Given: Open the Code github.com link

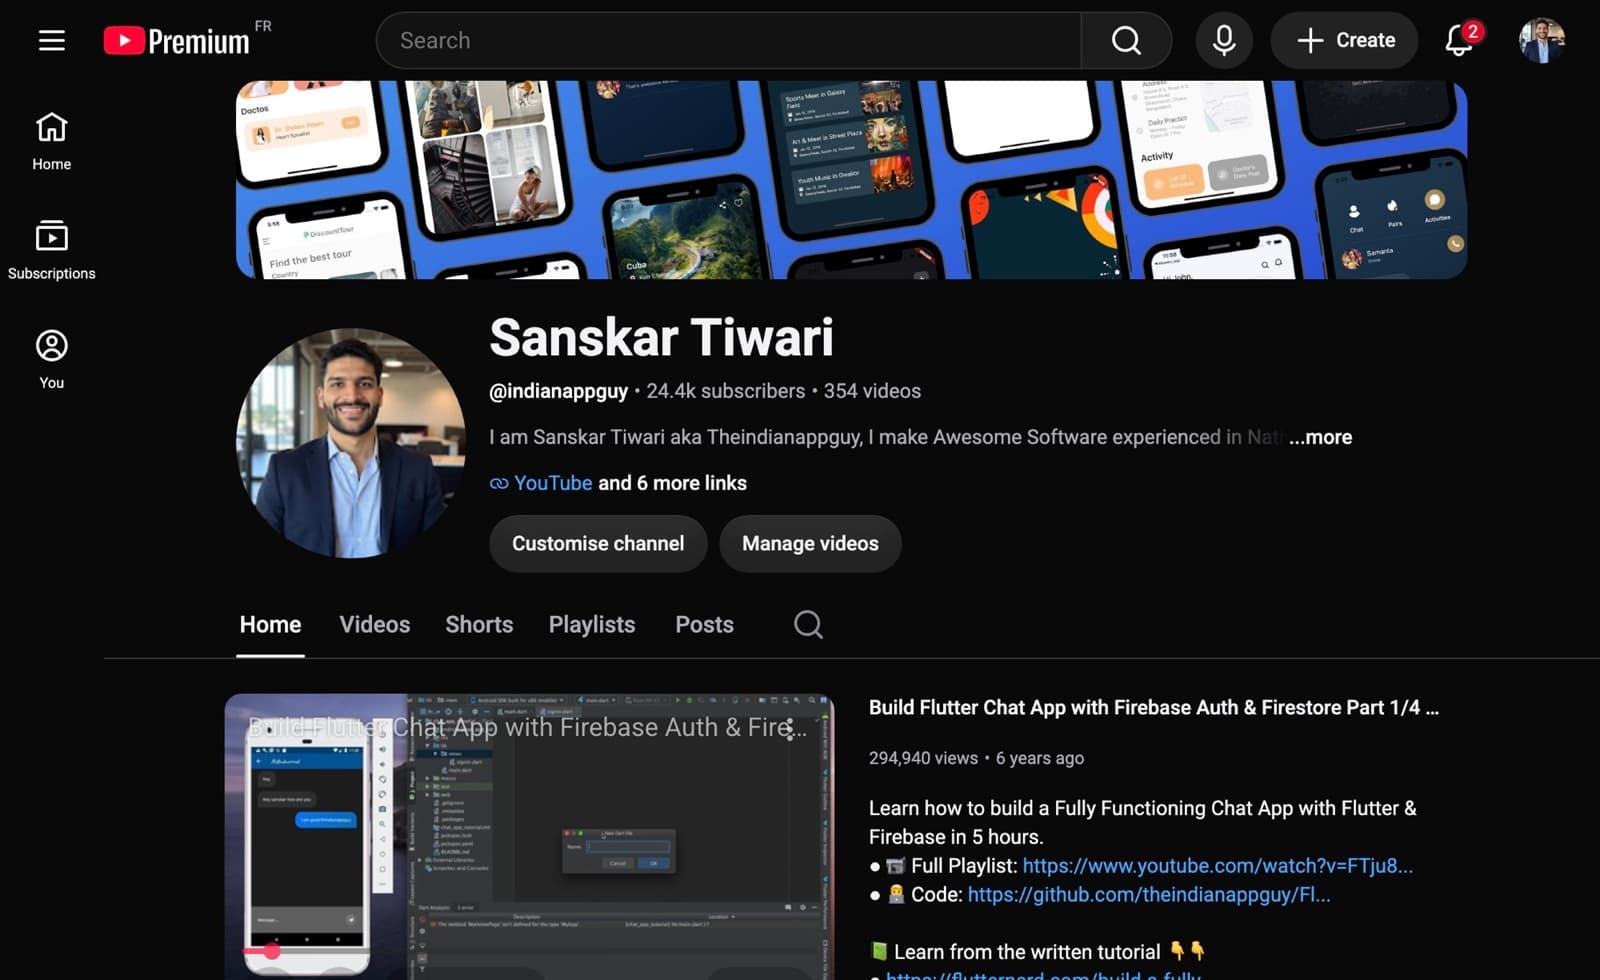Looking at the screenshot, I should pos(1149,895).
